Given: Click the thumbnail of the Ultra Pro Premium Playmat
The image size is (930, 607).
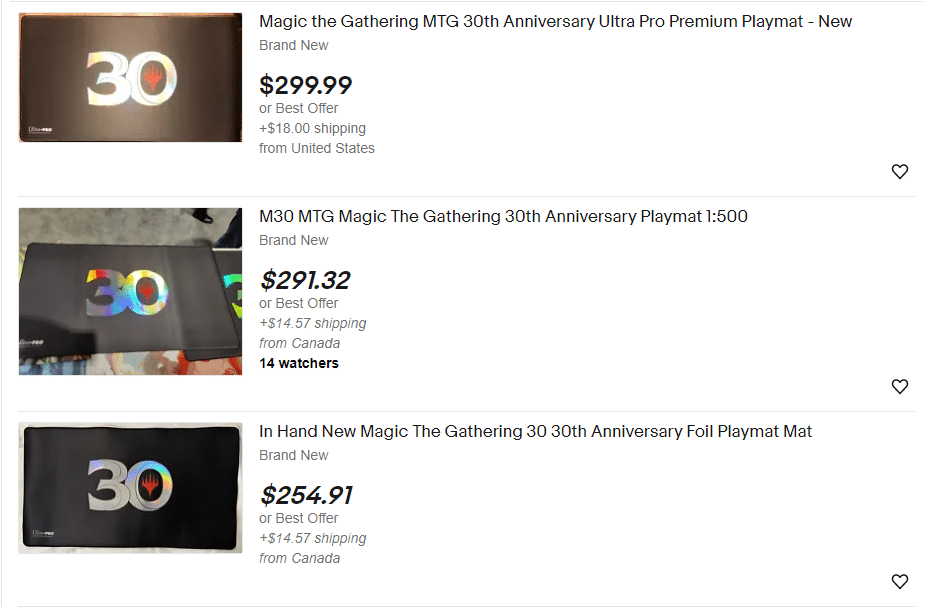Looking at the screenshot, I should (x=130, y=77).
